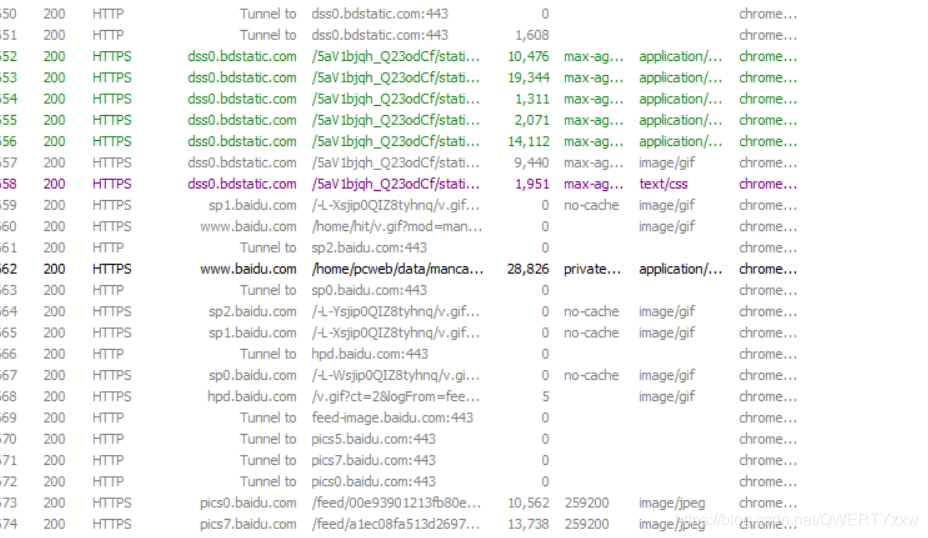928x538 pixels.
Task: Select the dss0.bdstatic.com session sized 19,344
Action: (x=398, y=78)
